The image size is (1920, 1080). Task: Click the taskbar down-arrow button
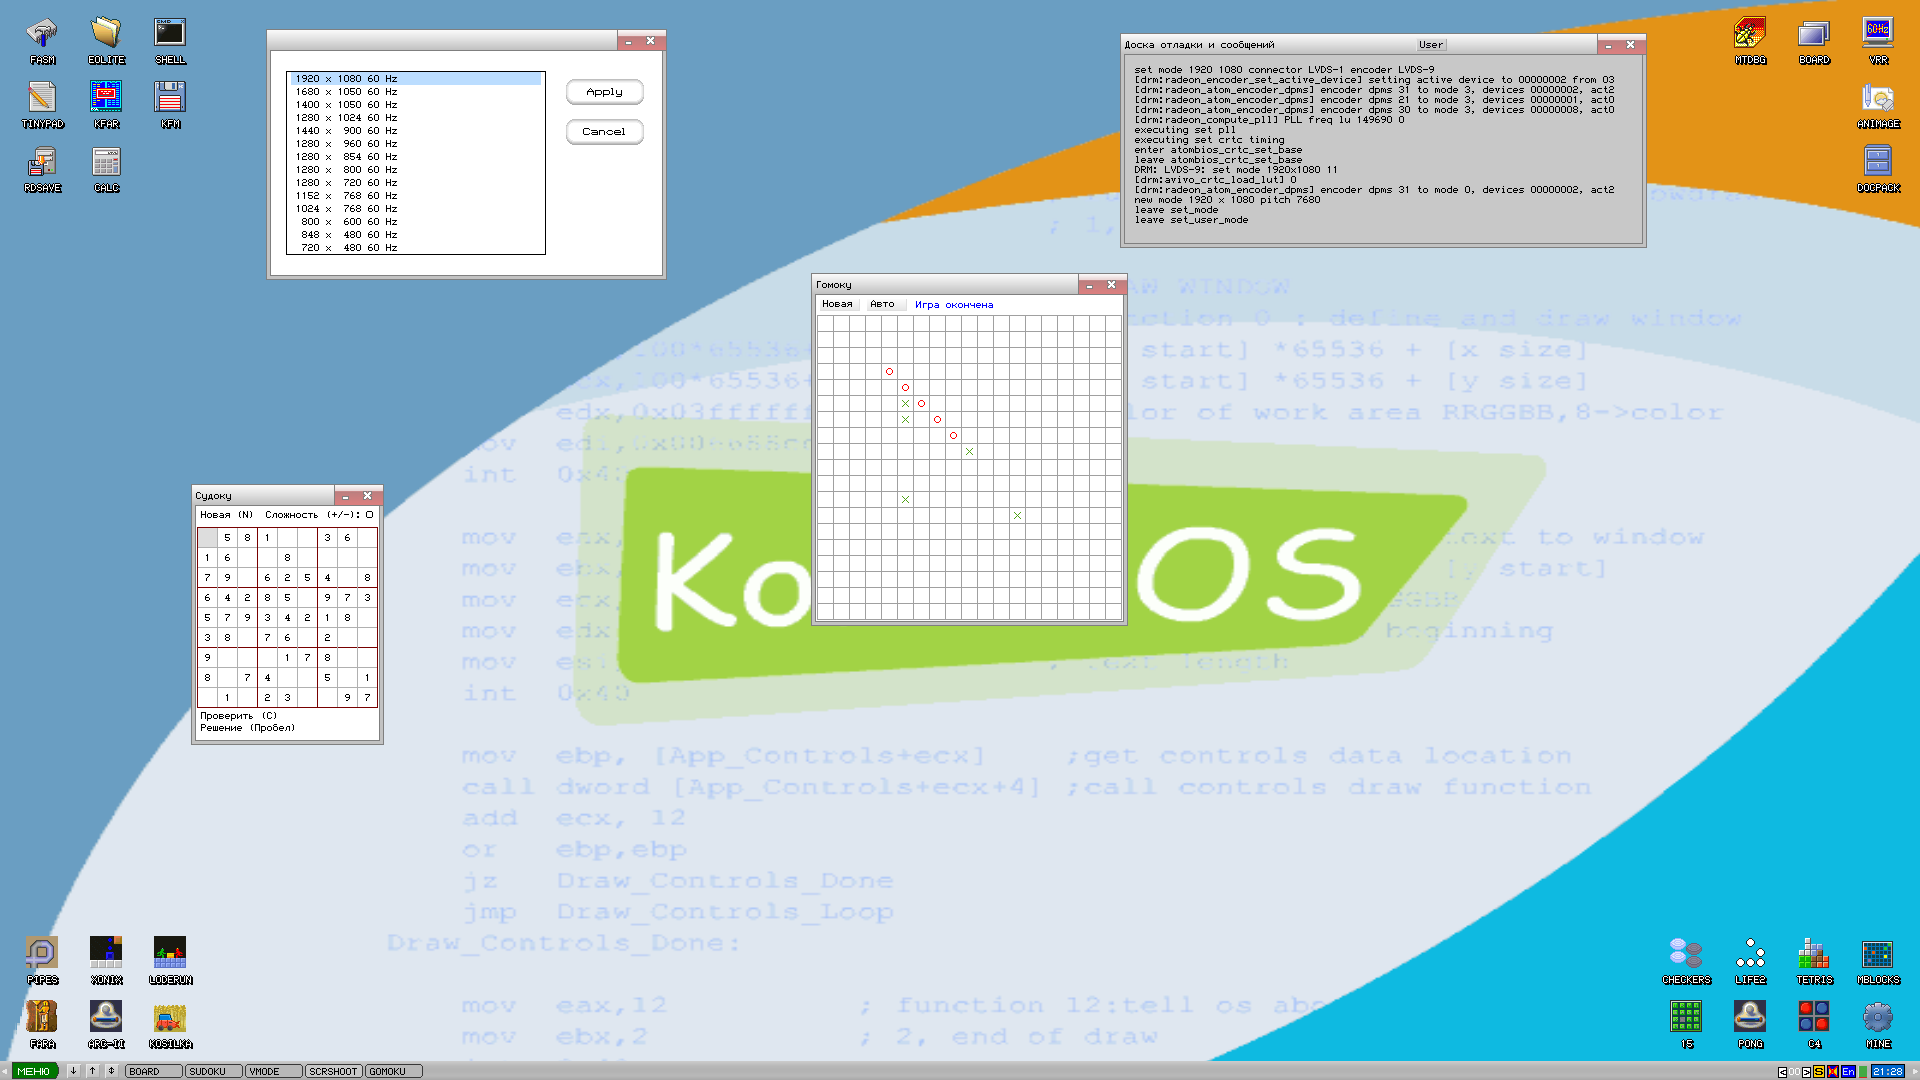[73, 1071]
